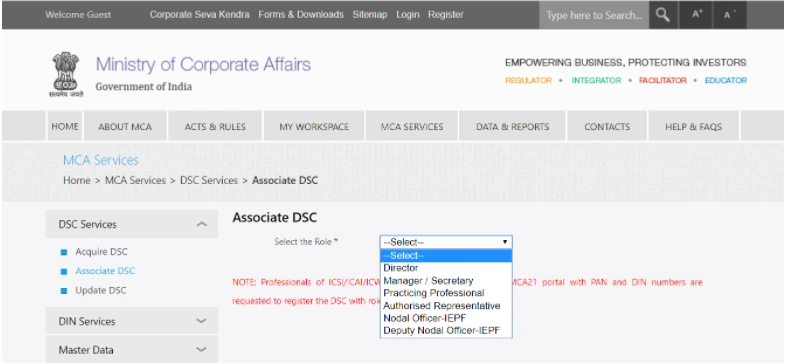Click the blue bullet beside Acquire DSC
787x364 pixels.
click(64, 252)
